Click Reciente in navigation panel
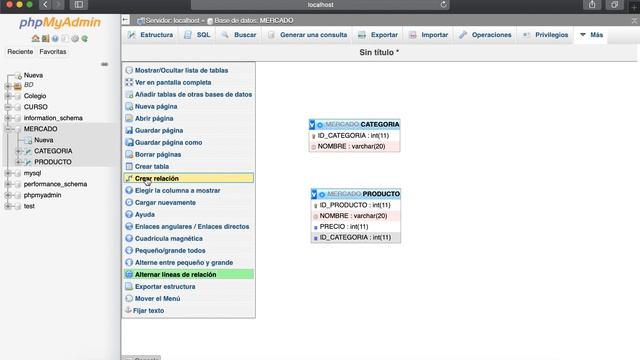Viewport: 640px width, 360px height. click(x=20, y=52)
